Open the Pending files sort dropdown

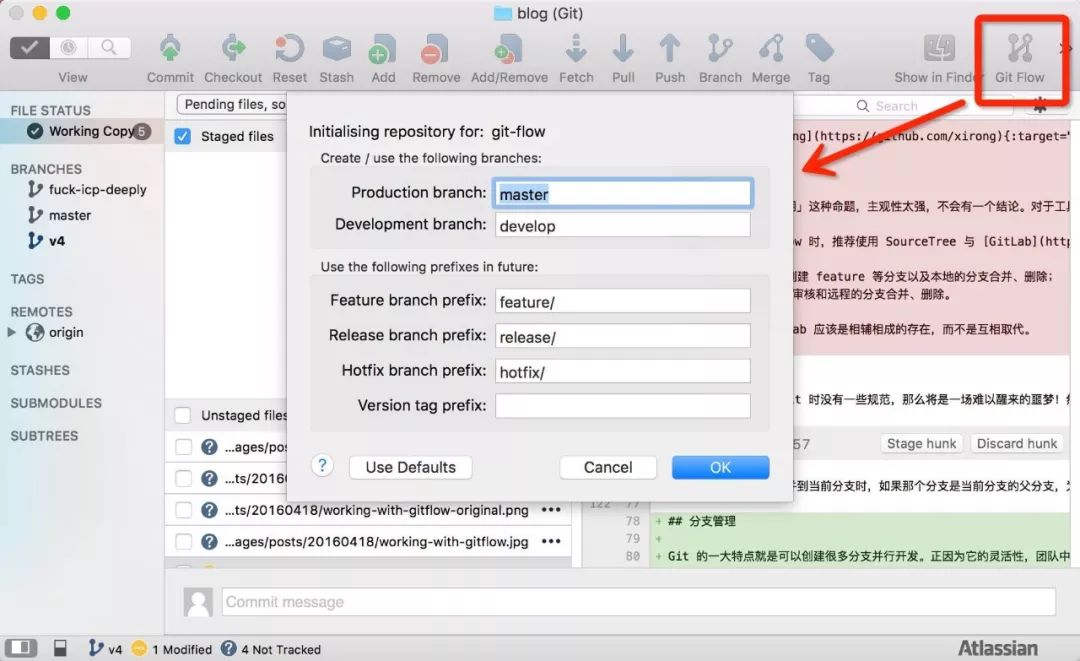[232, 105]
